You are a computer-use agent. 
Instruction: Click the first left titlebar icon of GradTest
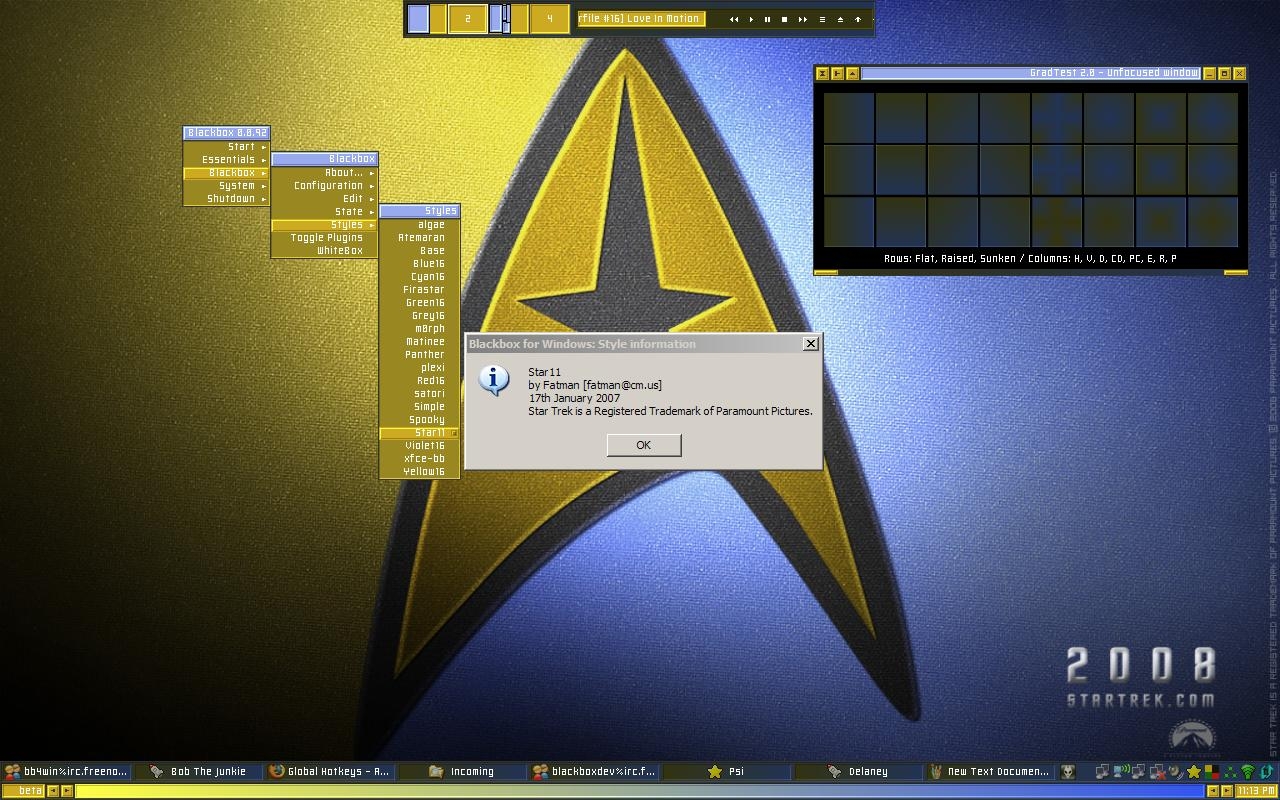tap(822, 73)
